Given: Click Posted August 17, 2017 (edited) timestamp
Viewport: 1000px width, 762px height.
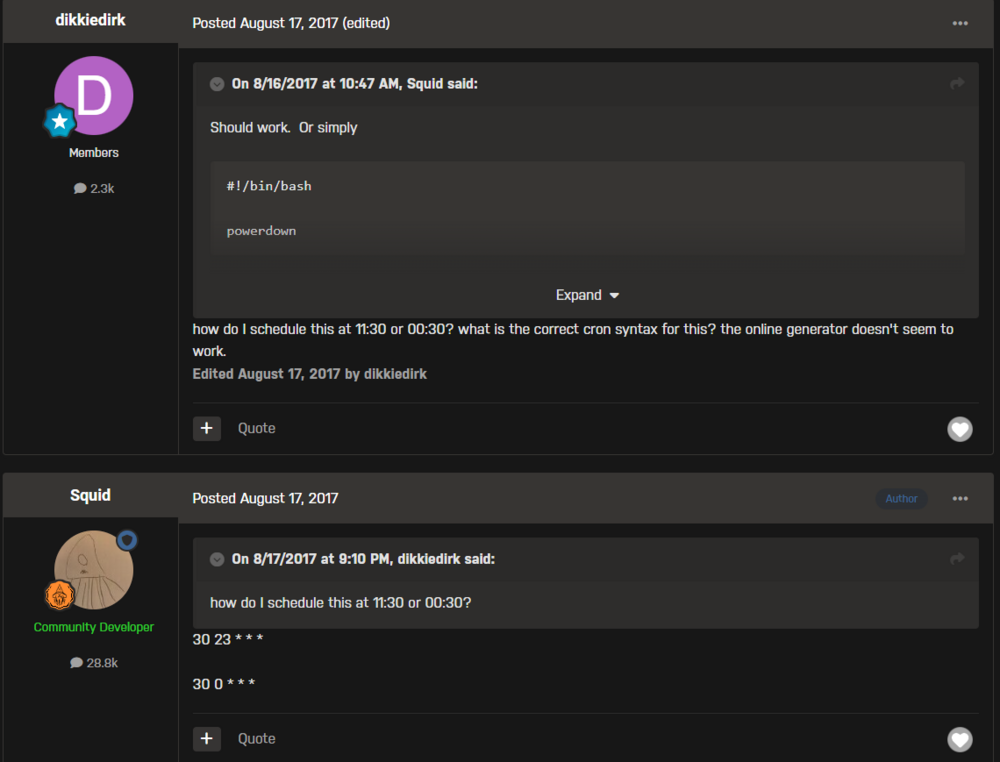Looking at the screenshot, I should coord(291,24).
